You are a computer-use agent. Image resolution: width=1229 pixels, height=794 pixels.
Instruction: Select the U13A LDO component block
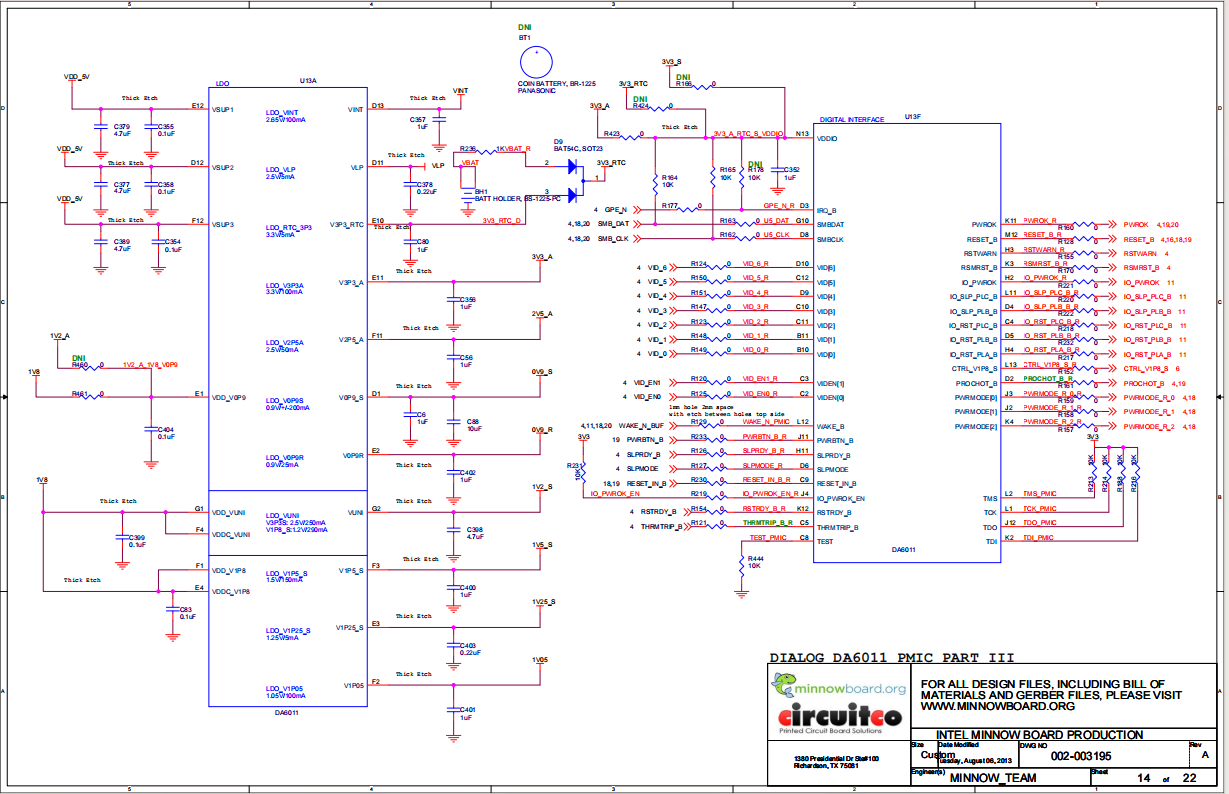(286, 396)
